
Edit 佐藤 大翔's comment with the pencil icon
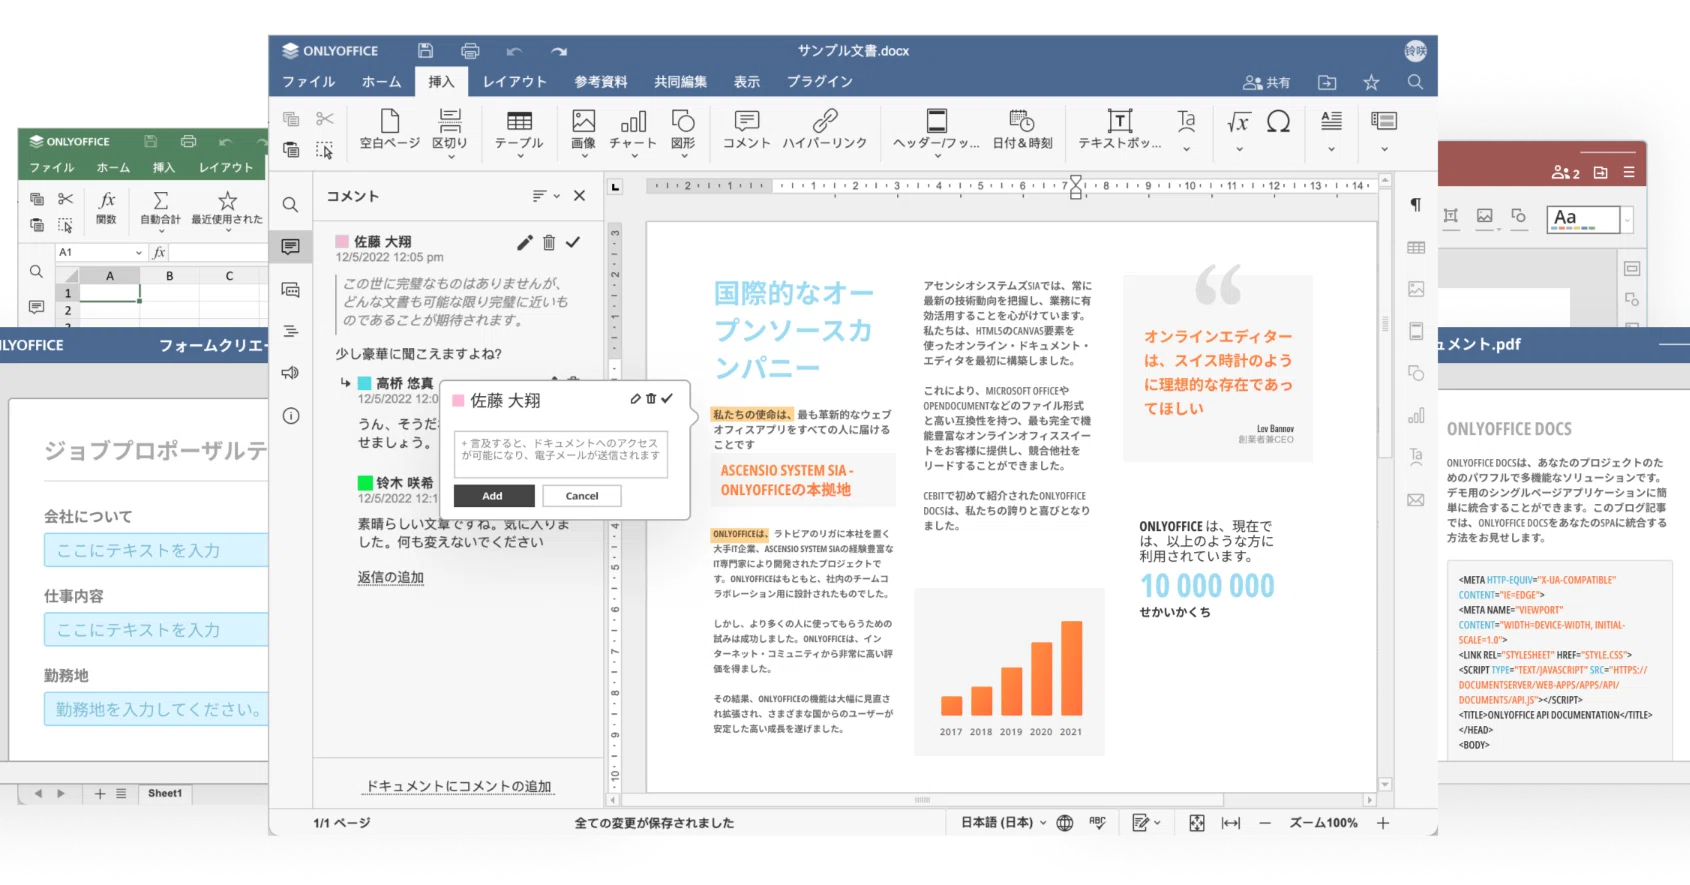point(524,242)
